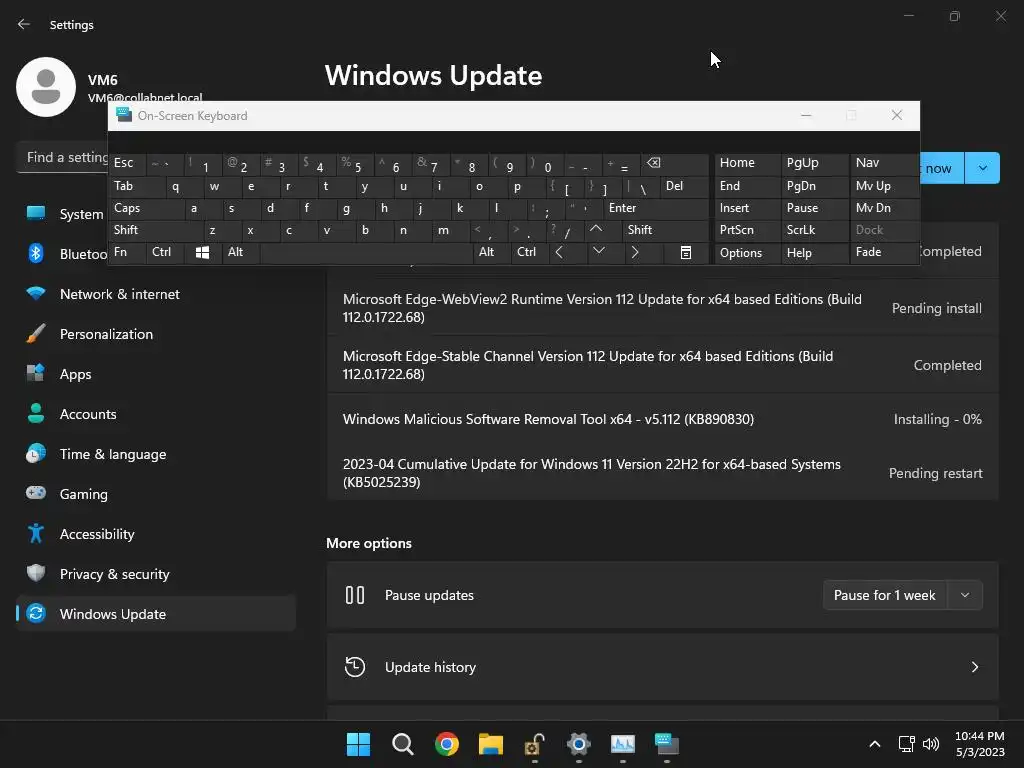Click the Windows logo key on the keyboard

202,252
